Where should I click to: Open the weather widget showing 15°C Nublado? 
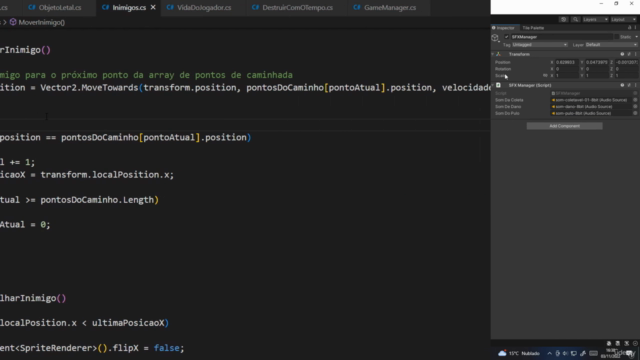(x=519, y=353)
